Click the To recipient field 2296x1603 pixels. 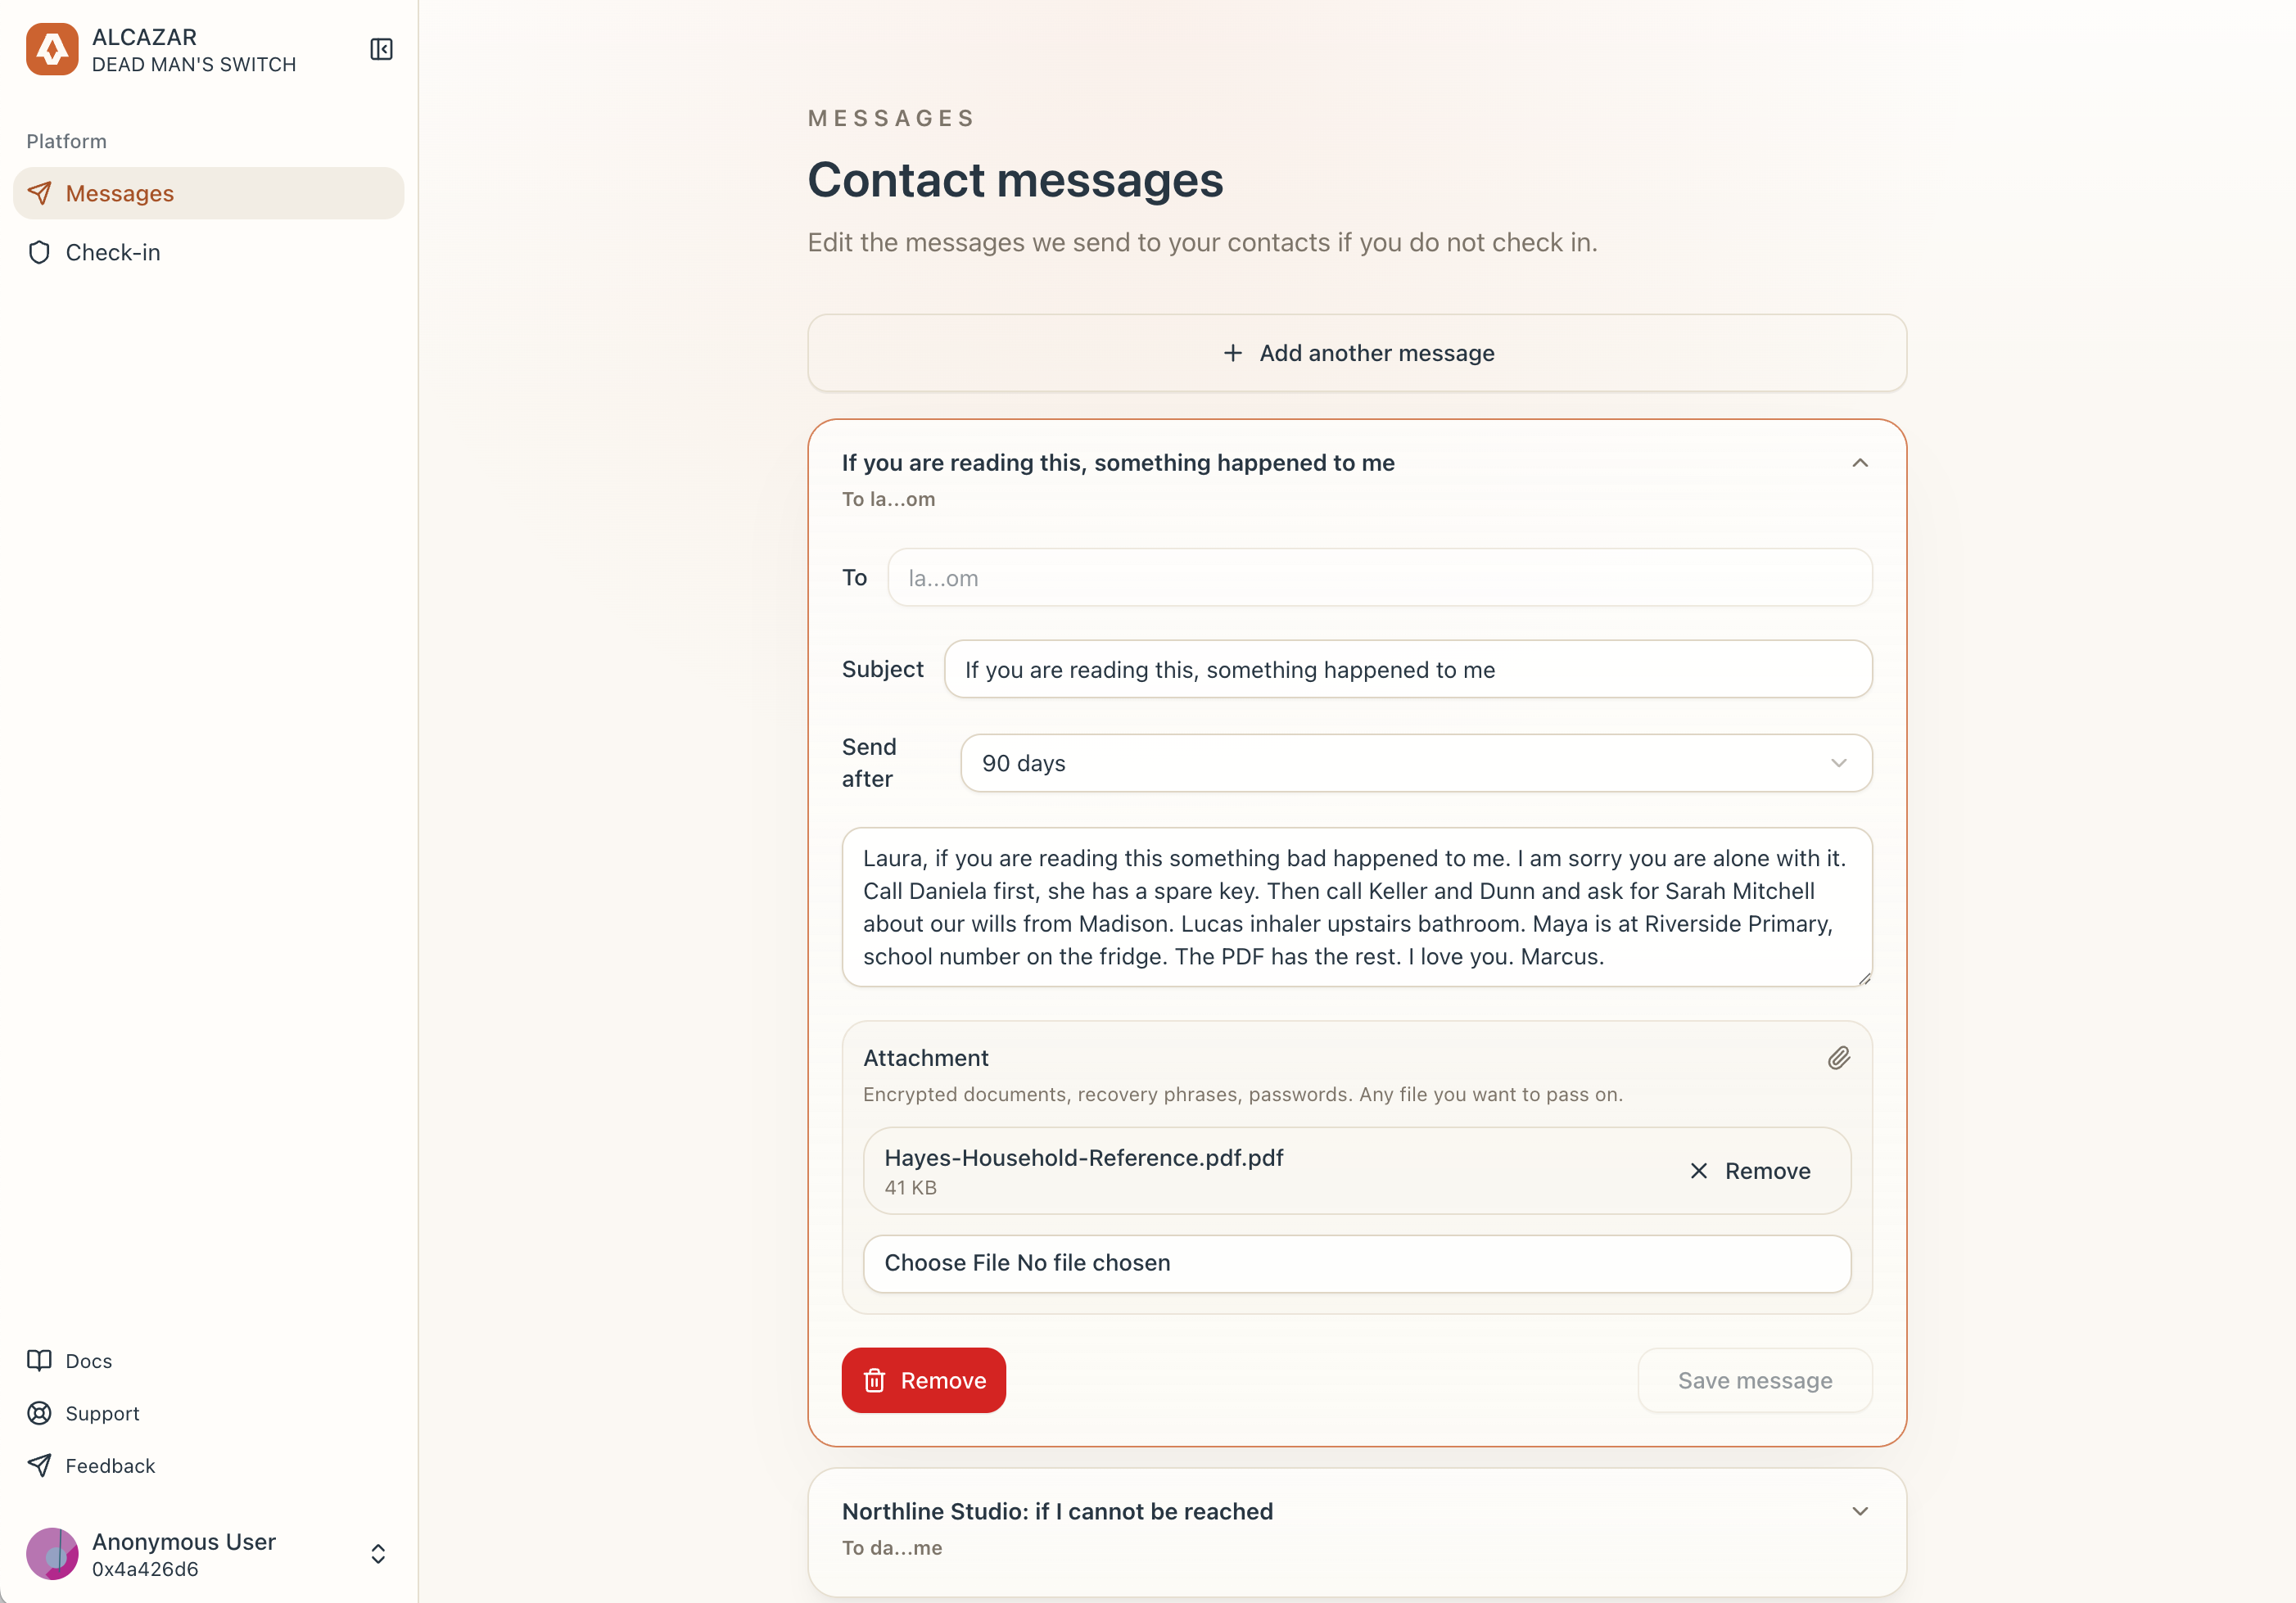coord(1379,578)
